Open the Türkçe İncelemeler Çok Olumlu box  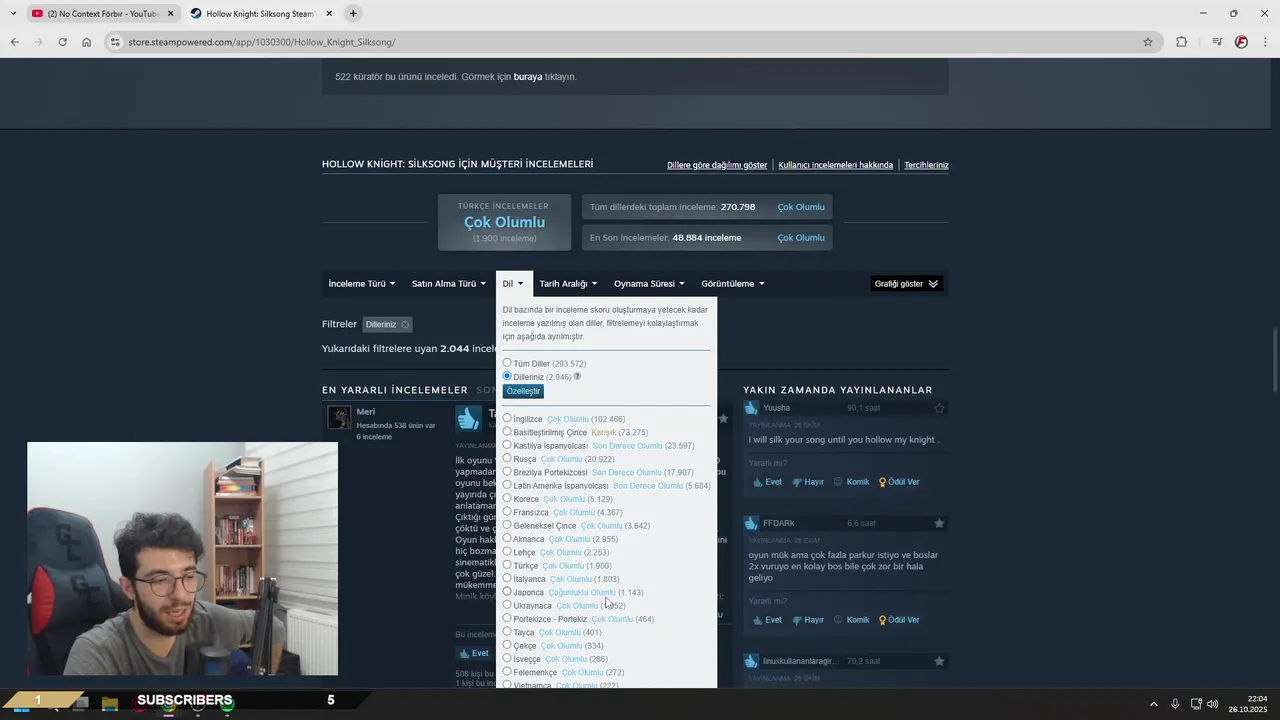click(505, 222)
